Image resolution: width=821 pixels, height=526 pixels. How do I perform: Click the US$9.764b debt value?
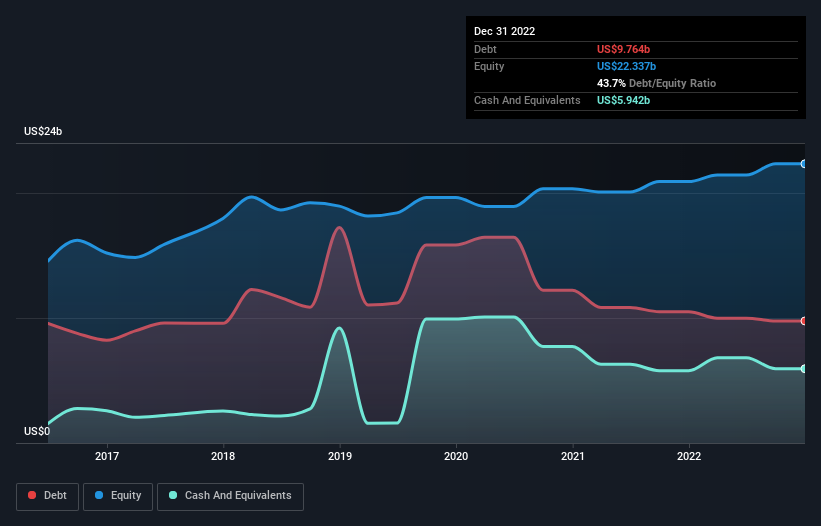pos(623,49)
